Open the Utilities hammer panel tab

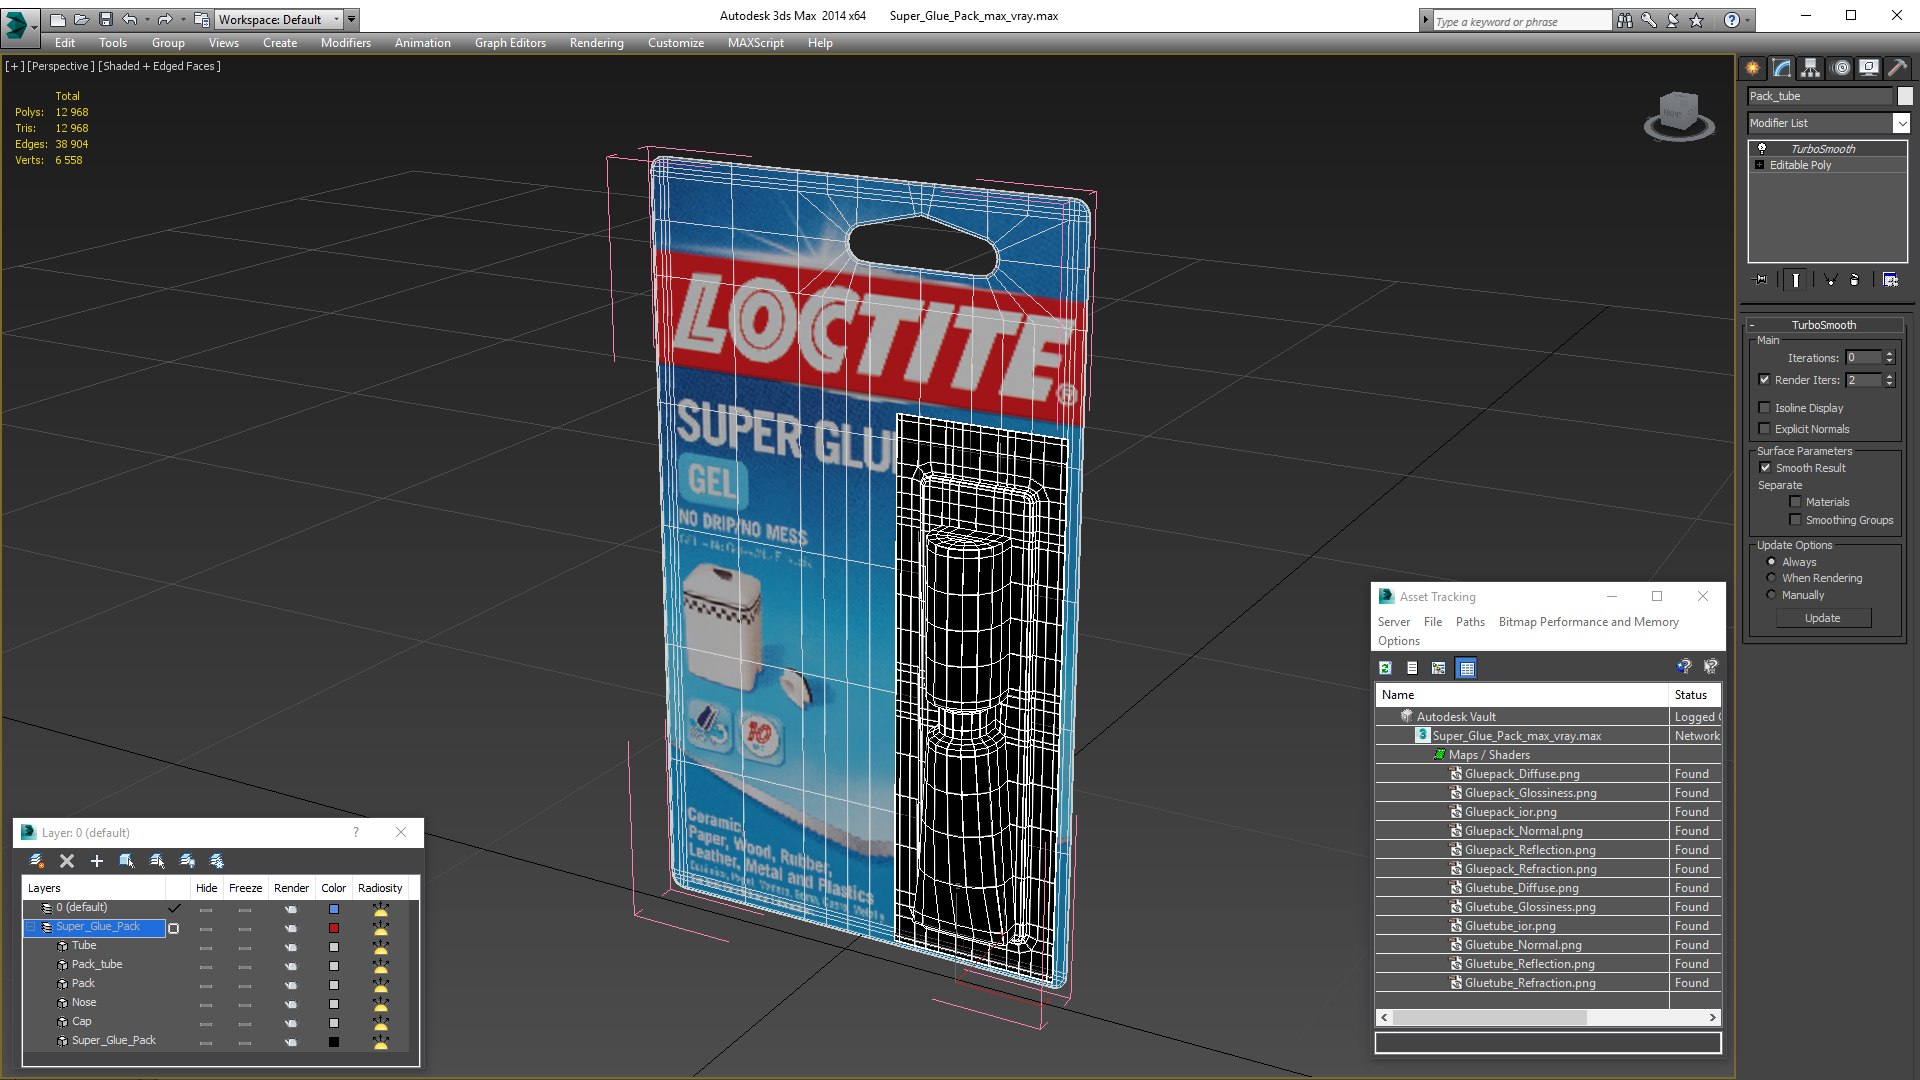pyautogui.click(x=1897, y=68)
